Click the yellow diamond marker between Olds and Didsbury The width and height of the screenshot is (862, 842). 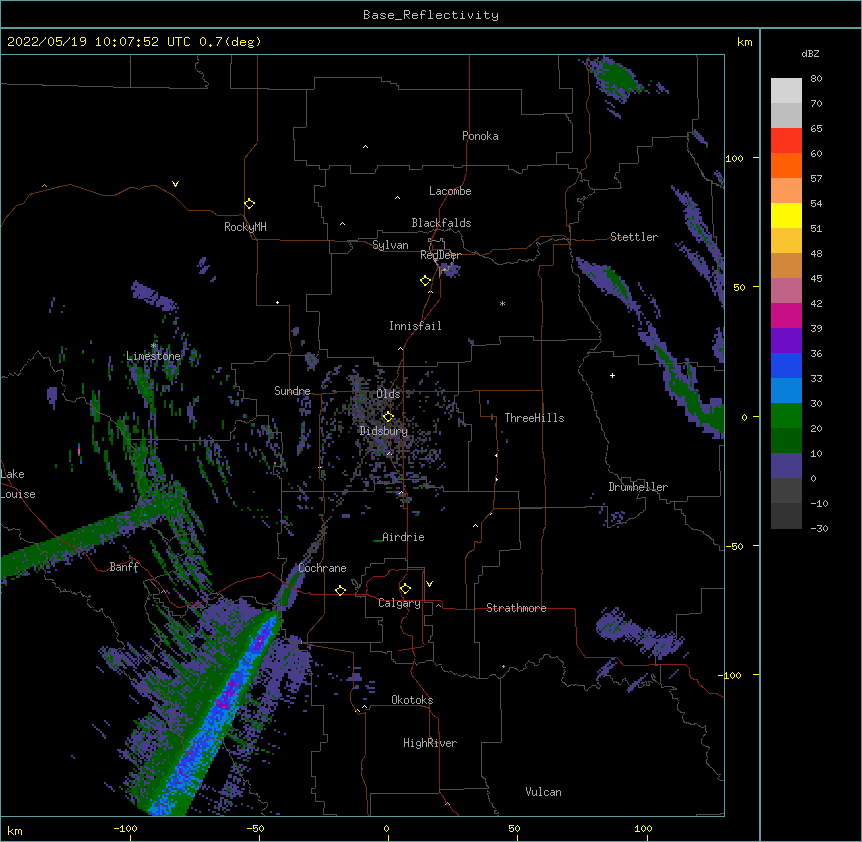click(388, 416)
